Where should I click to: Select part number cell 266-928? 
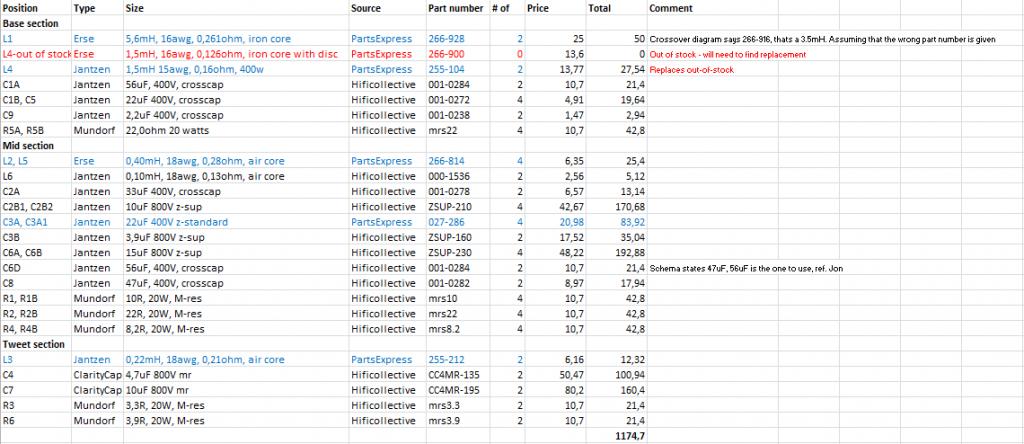tap(456, 39)
